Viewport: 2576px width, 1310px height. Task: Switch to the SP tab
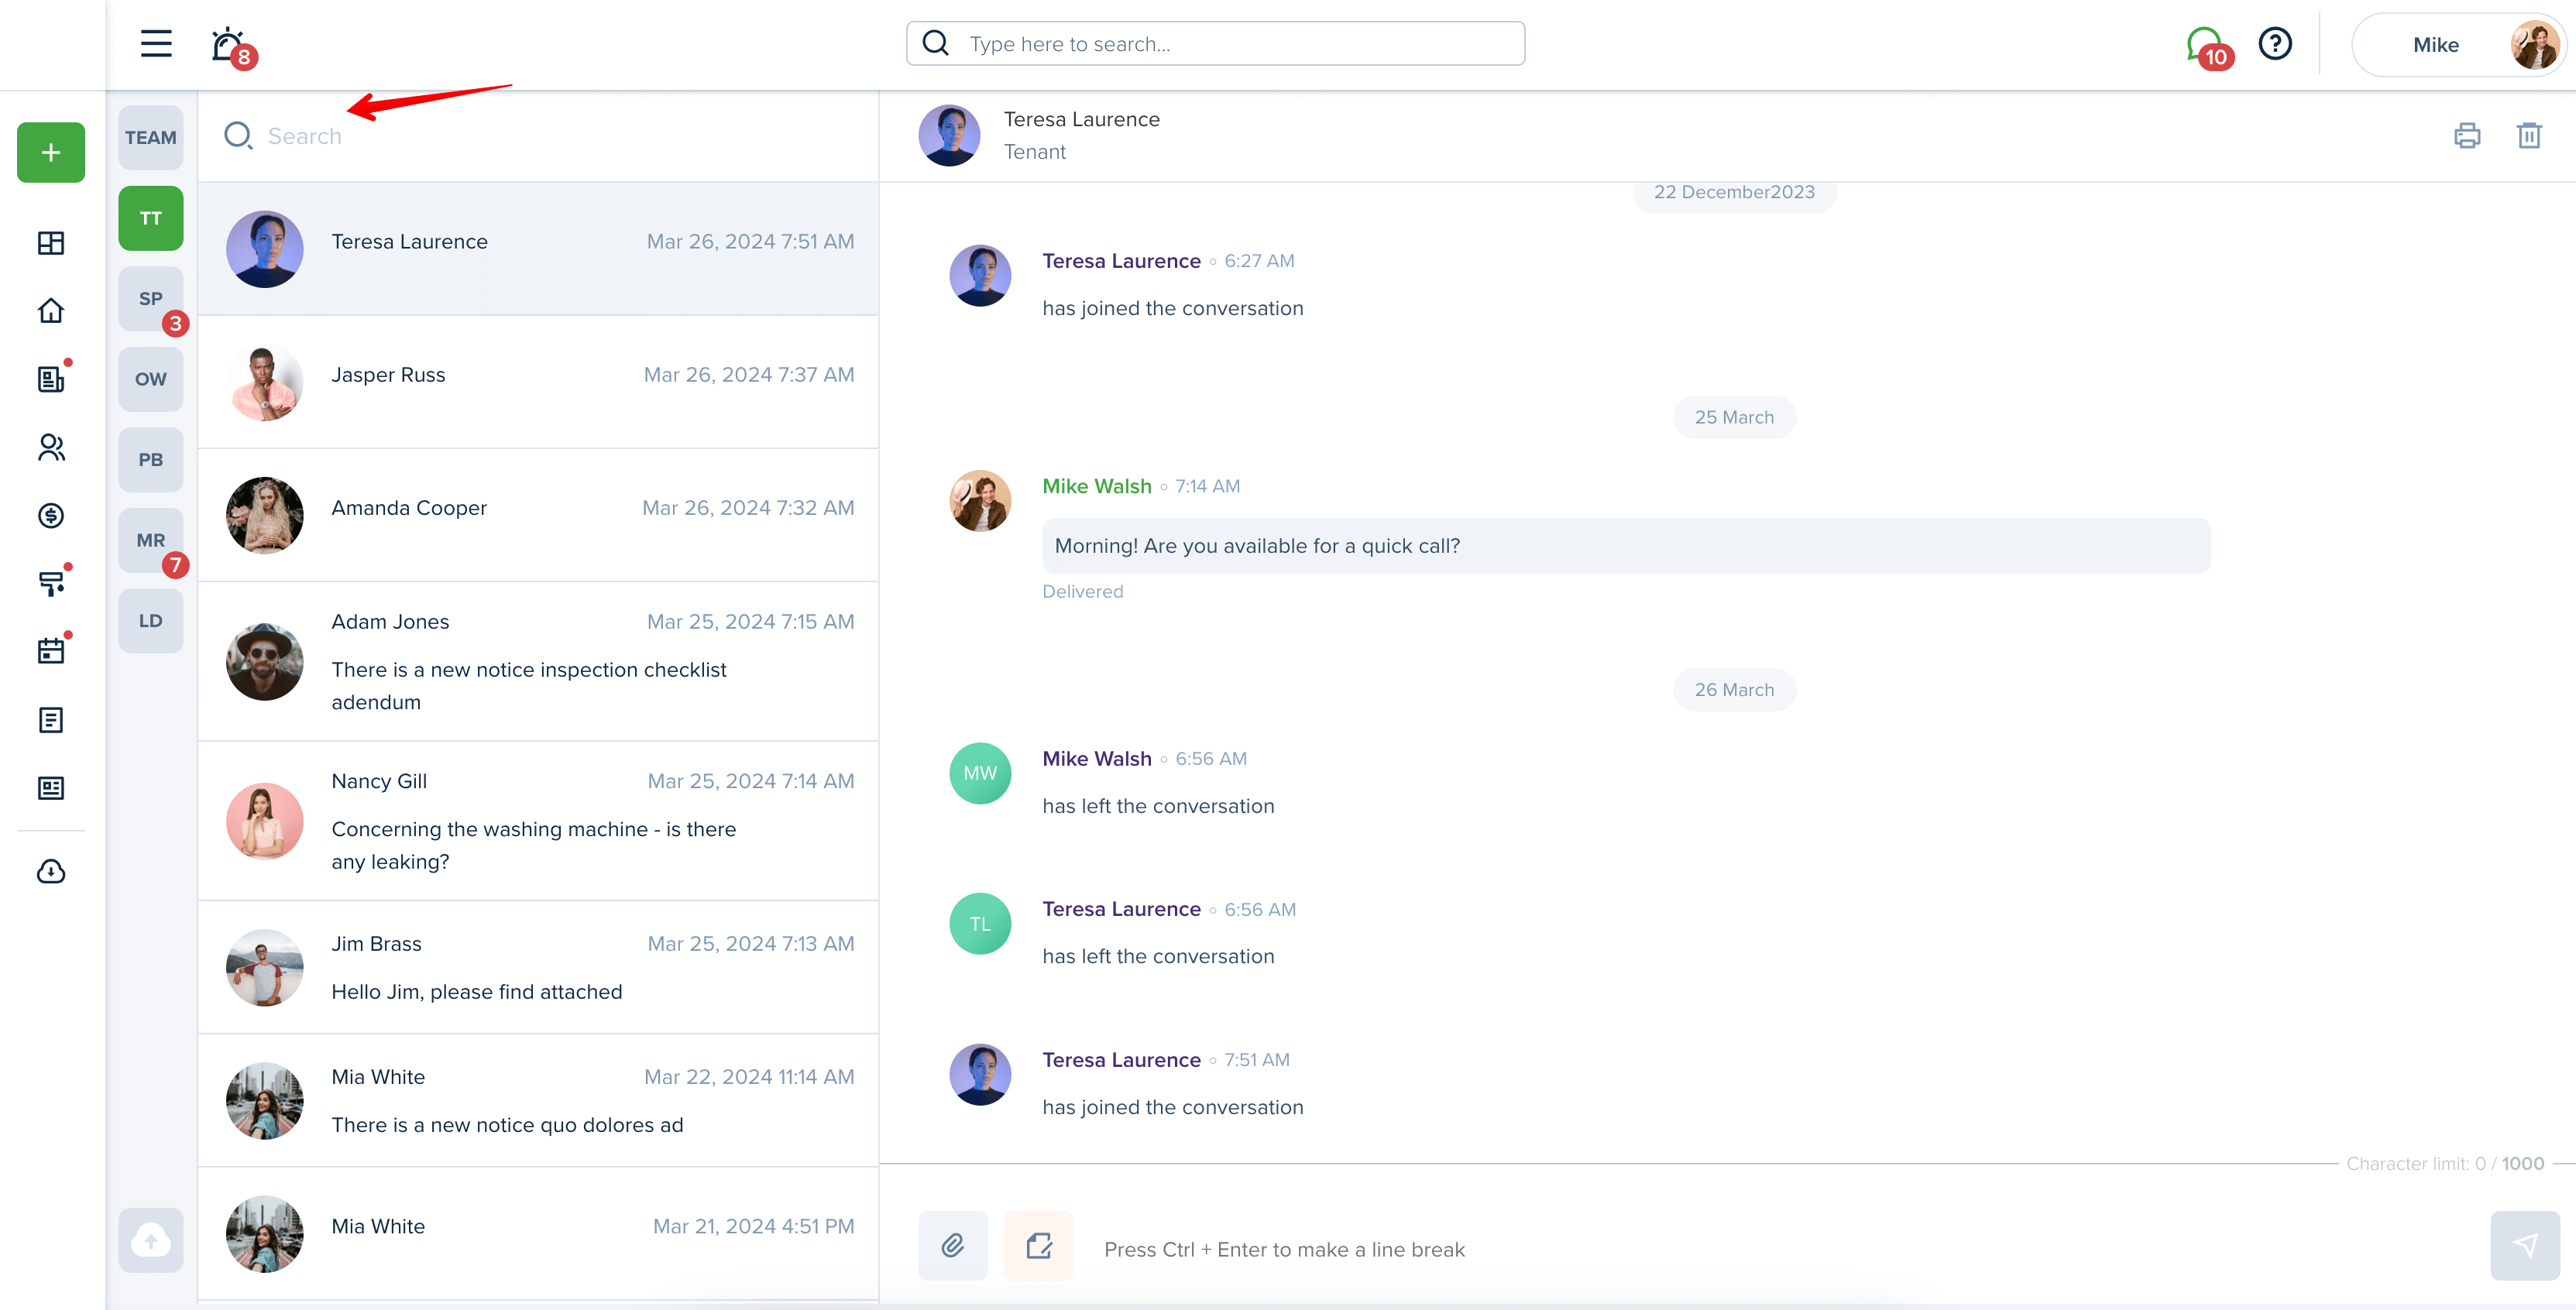point(151,299)
